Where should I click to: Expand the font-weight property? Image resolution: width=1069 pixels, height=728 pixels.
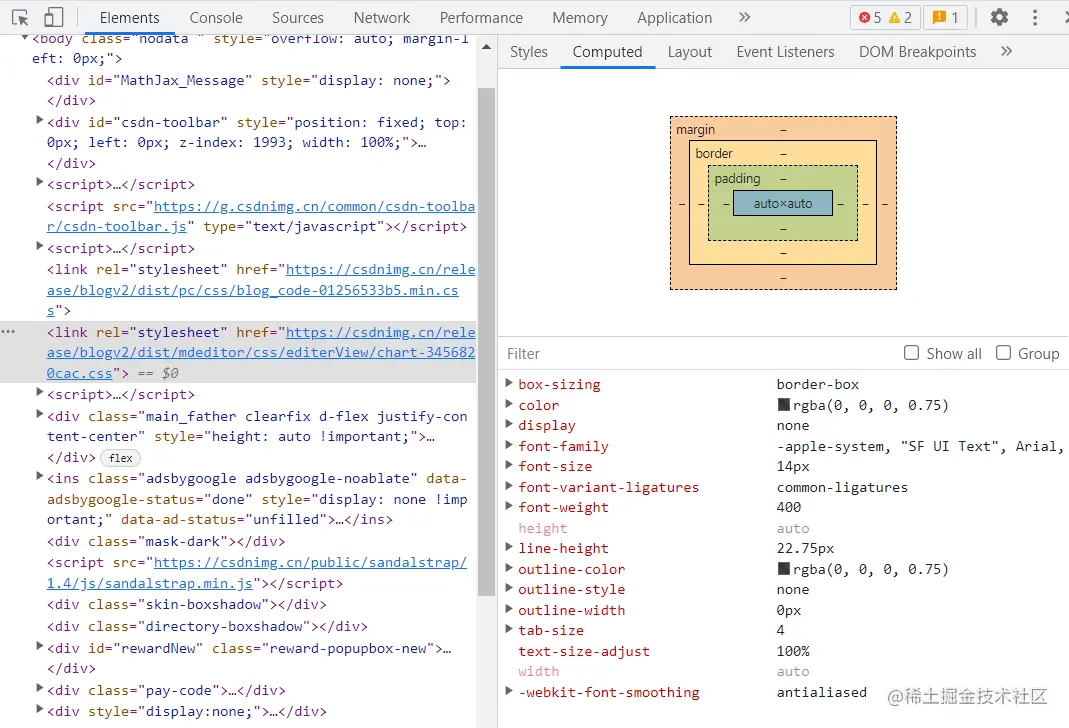click(509, 506)
